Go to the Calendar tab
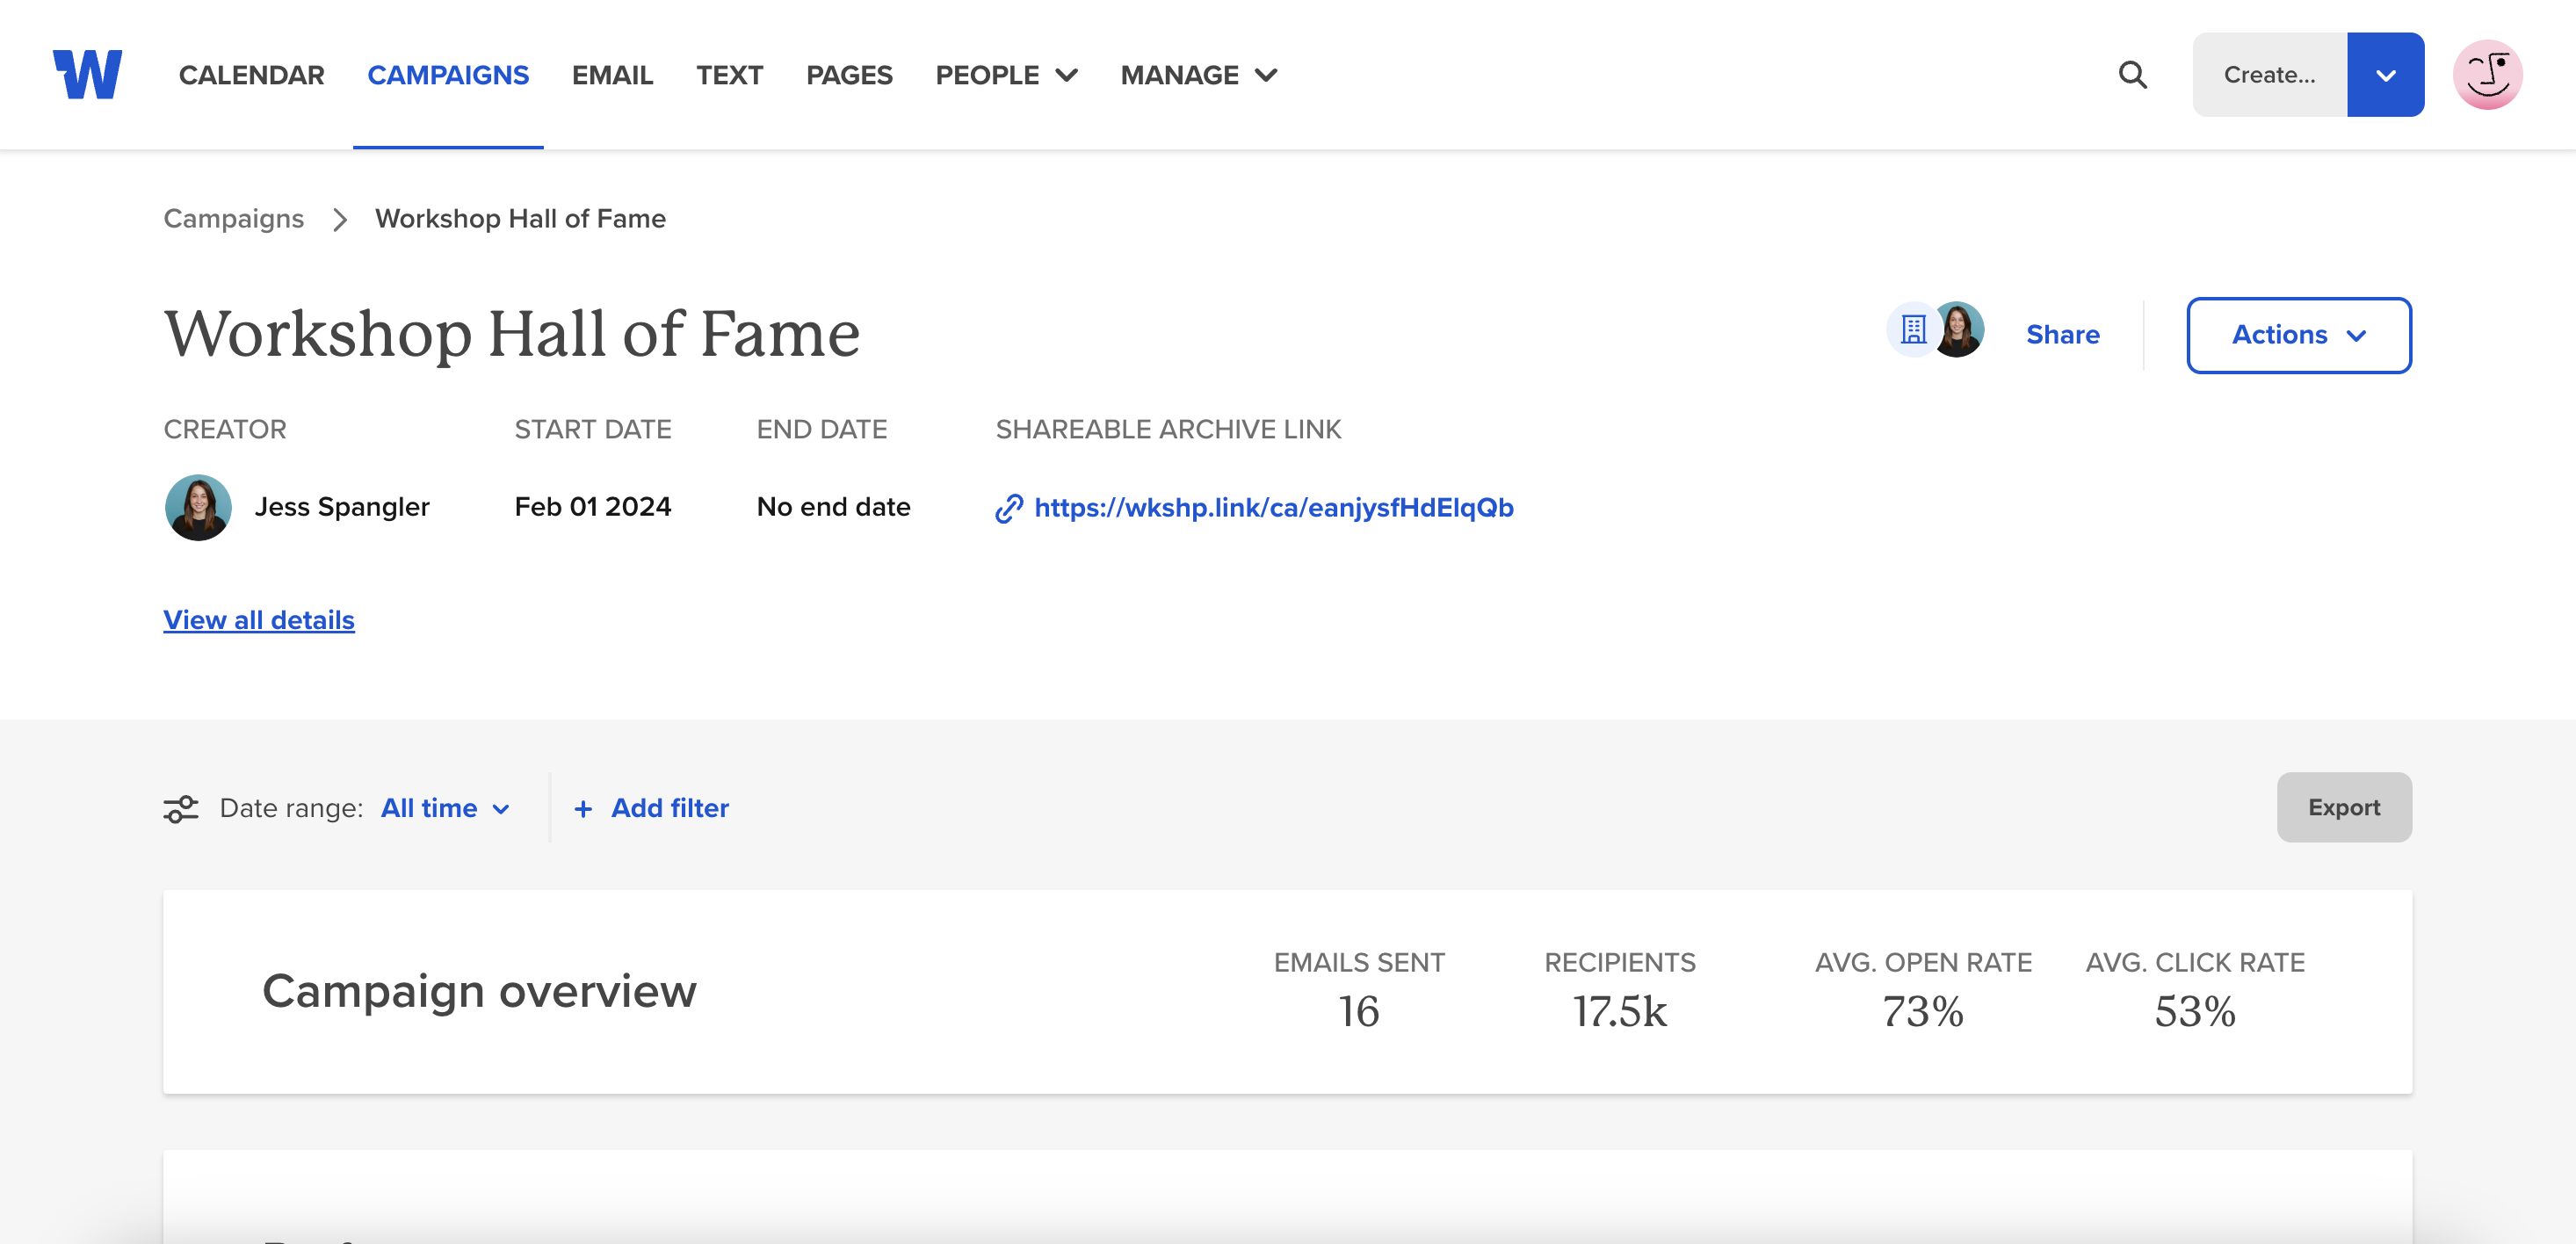 point(251,75)
